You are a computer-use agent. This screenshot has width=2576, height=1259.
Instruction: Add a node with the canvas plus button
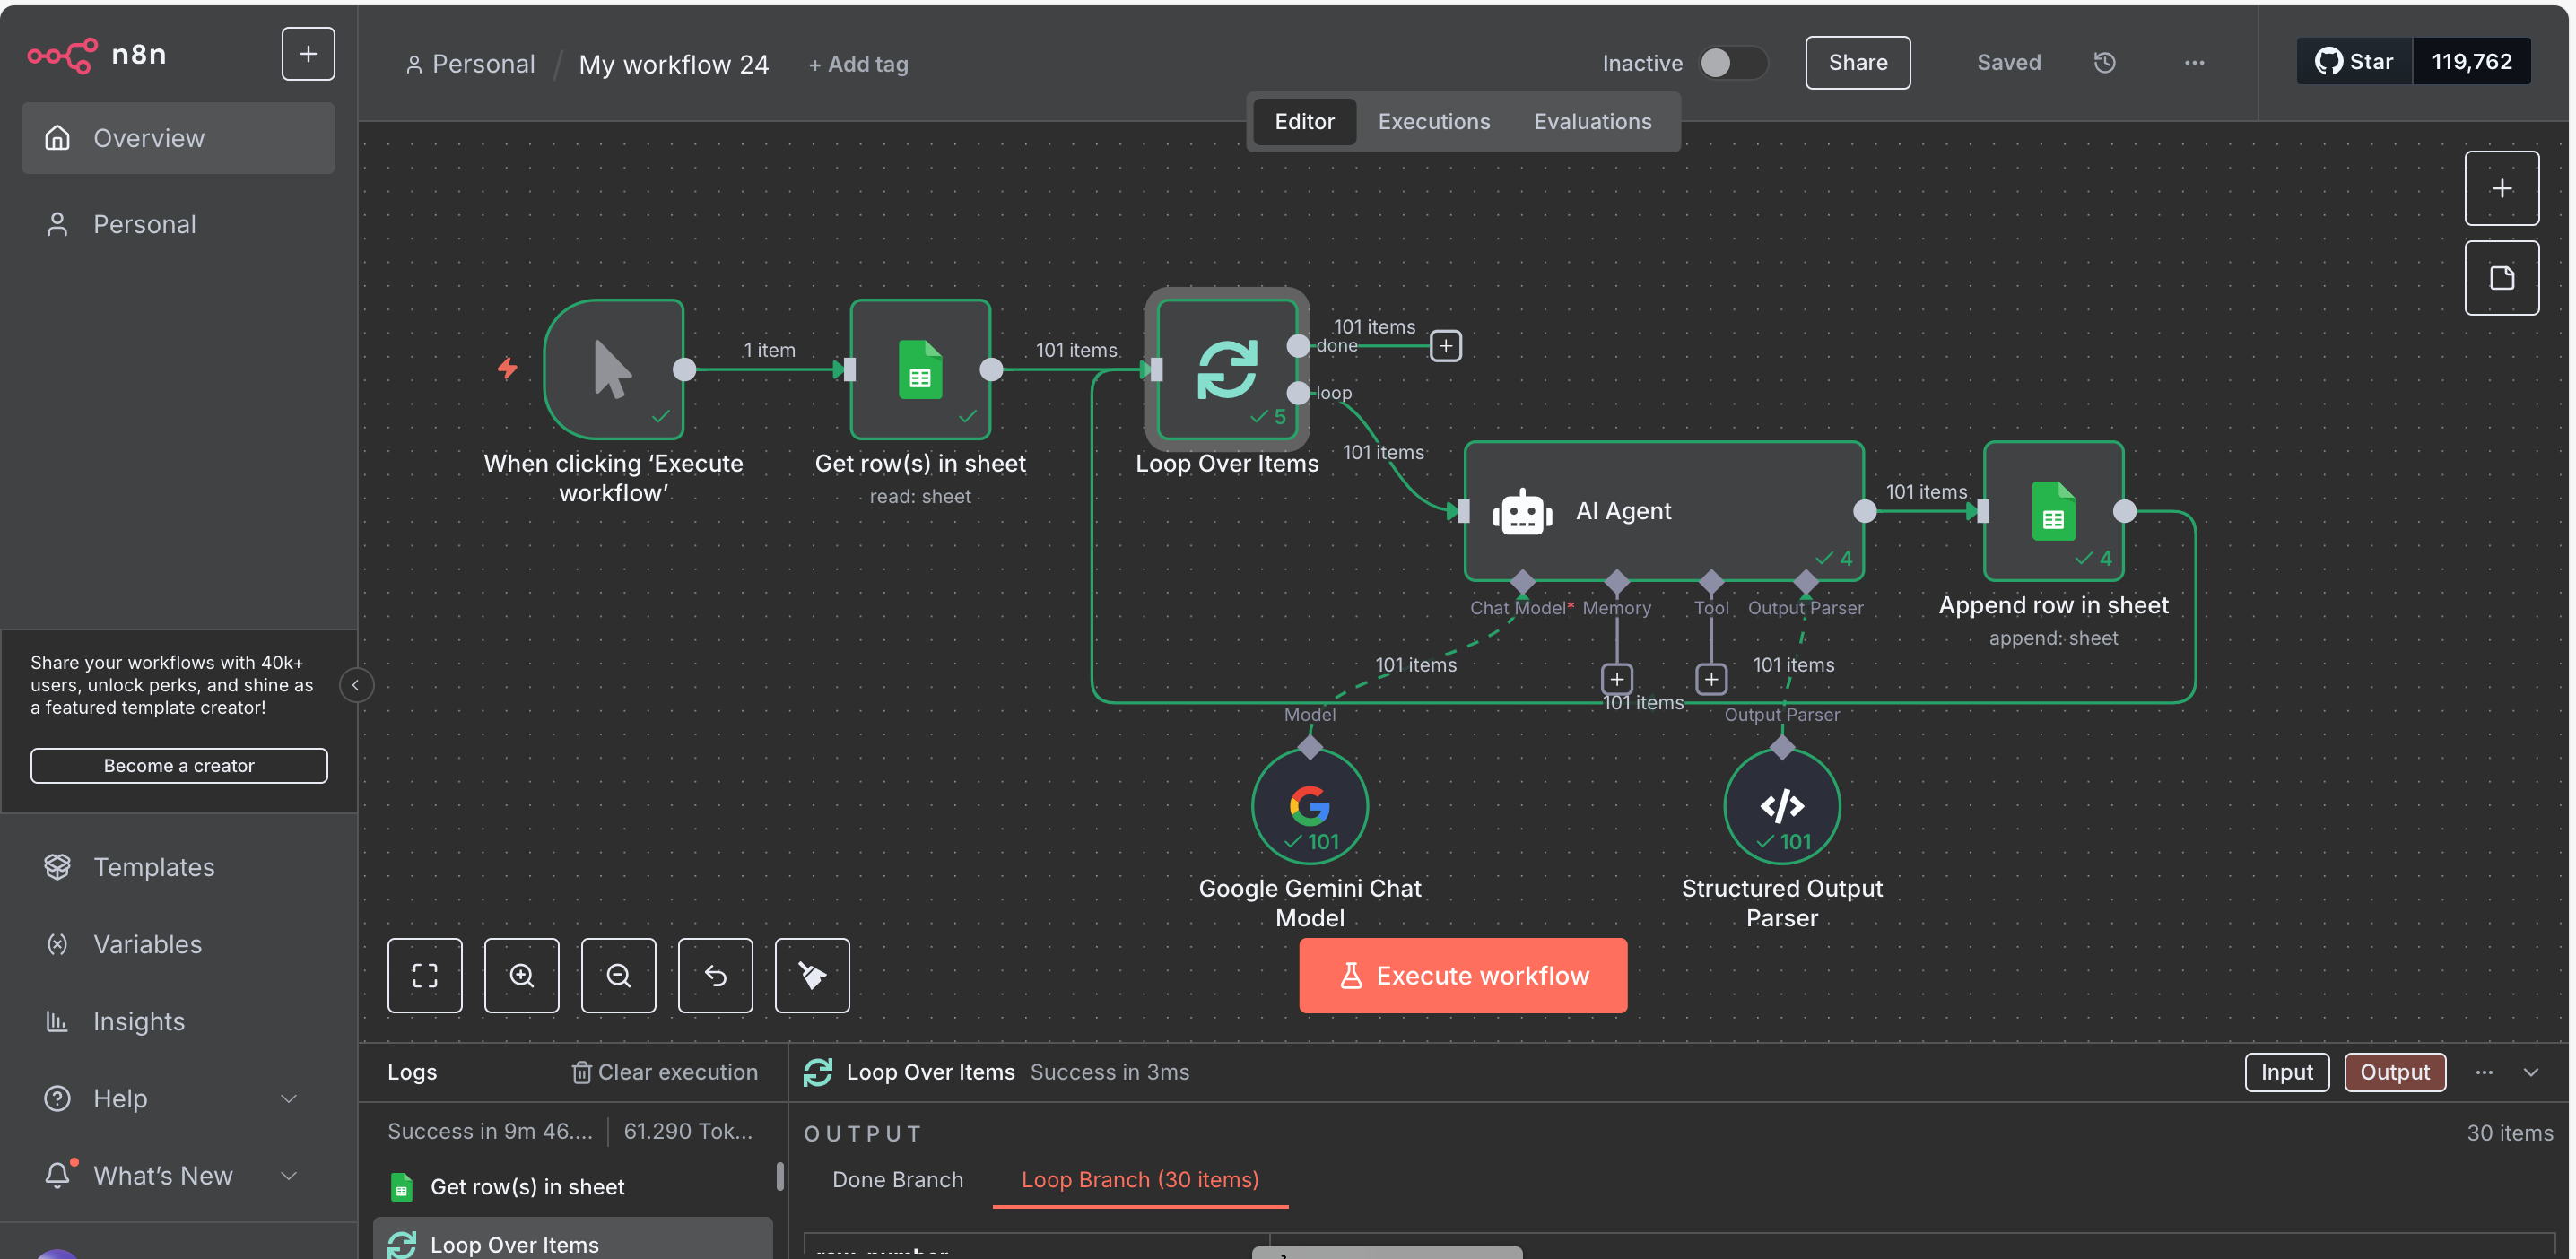click(2501, 188)
